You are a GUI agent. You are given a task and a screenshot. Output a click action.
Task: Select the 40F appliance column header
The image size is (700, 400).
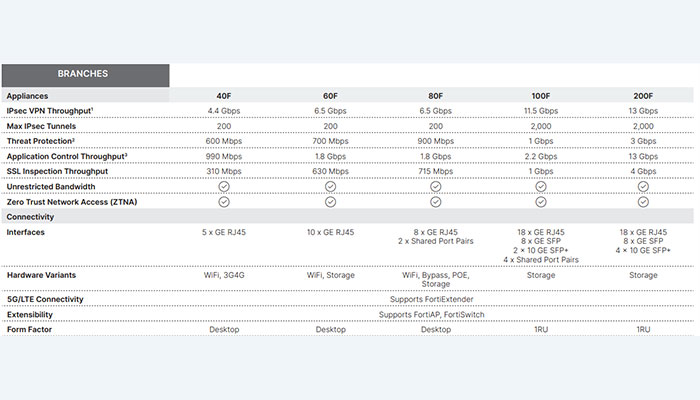pyautogui.click(x=224, y=96)
